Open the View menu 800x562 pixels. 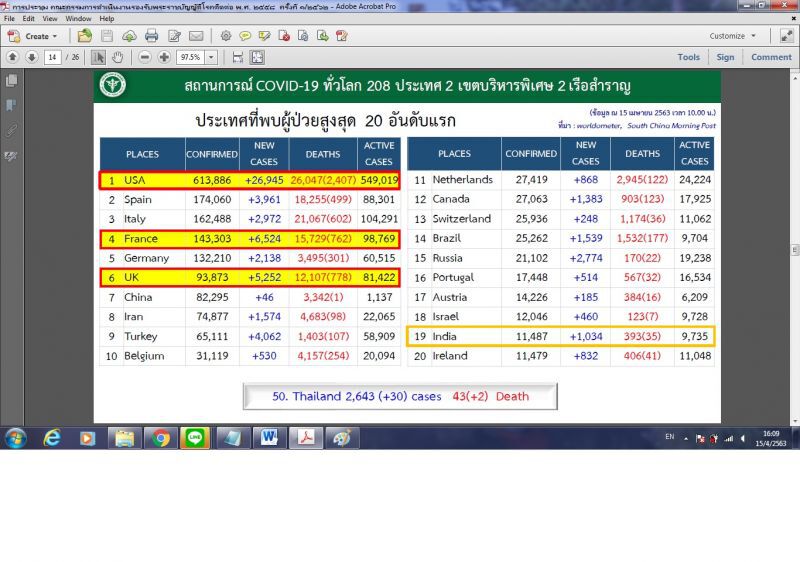tap(49, 18)
